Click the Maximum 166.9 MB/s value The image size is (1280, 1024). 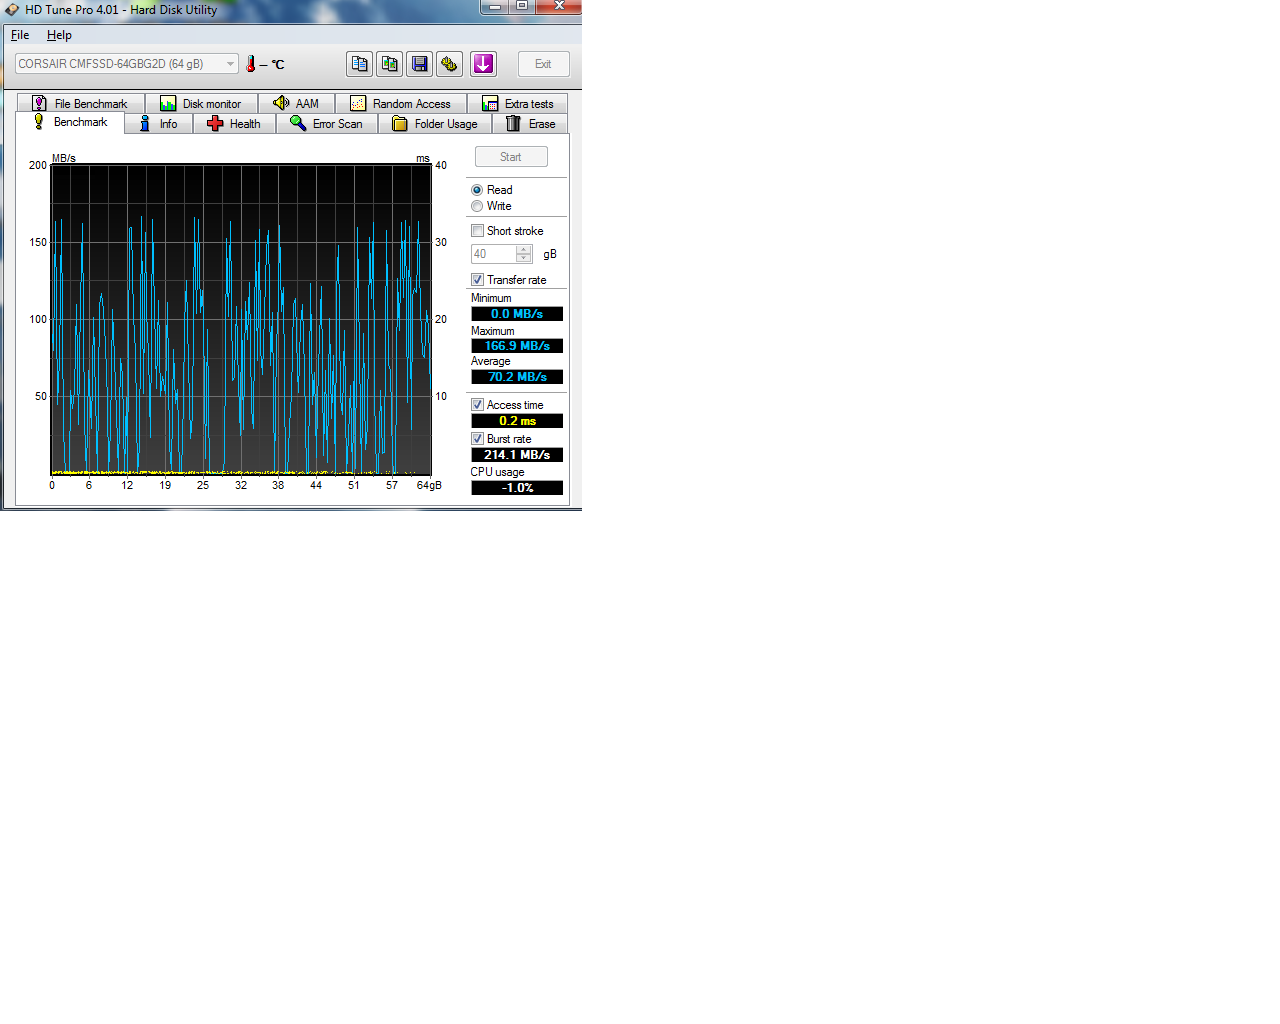coord(517,346)
